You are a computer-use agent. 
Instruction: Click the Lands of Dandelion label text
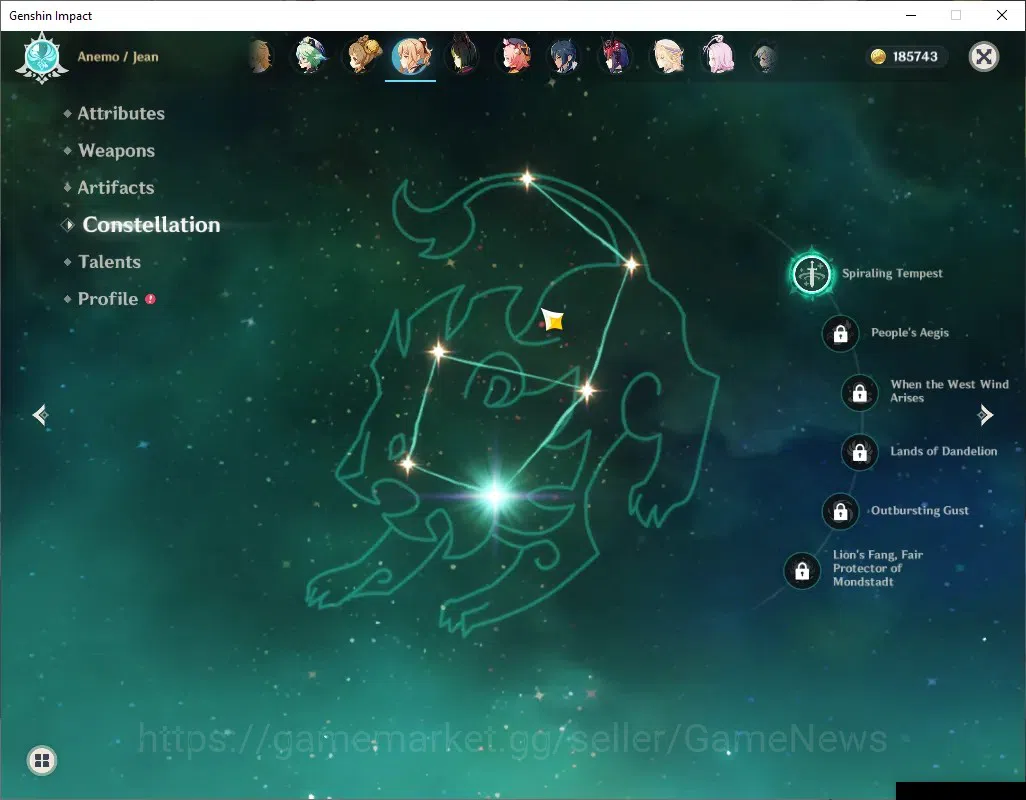[944, 451]
